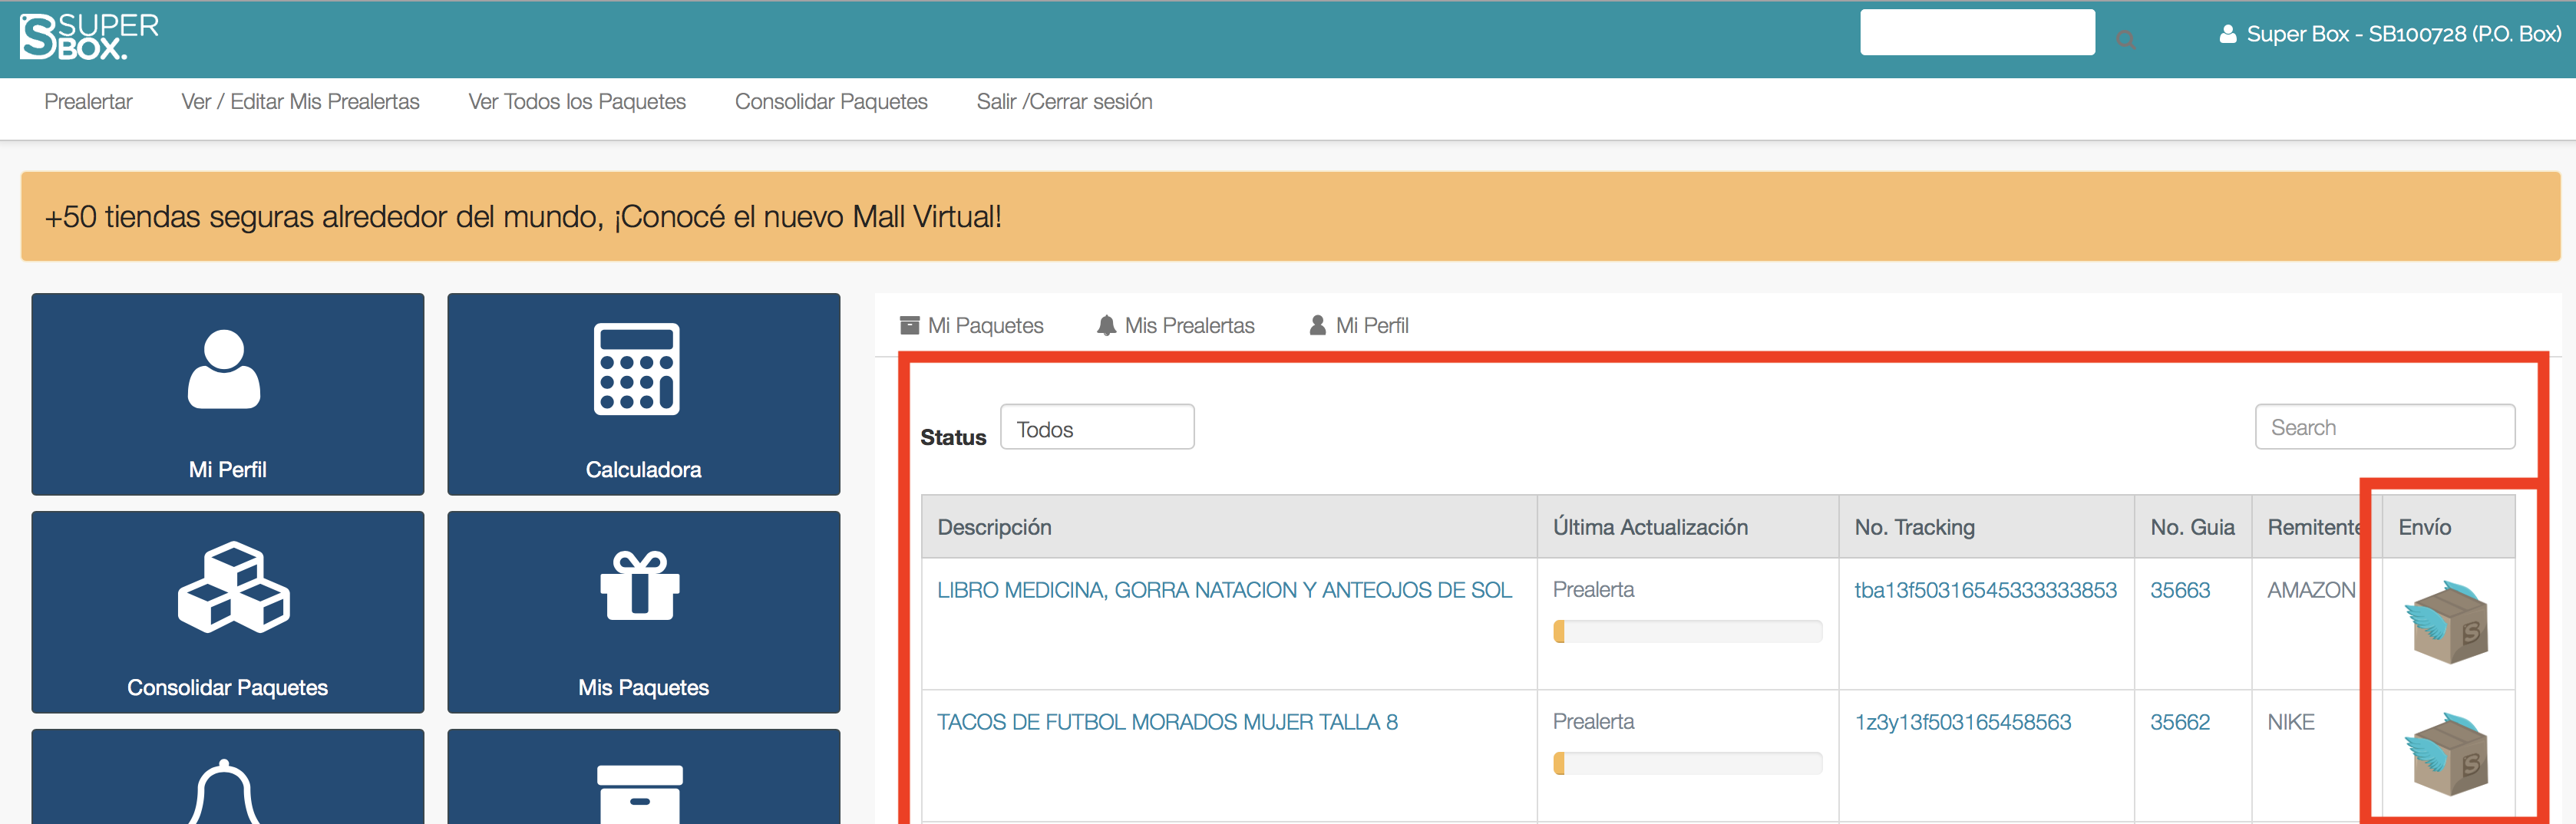This screenshot has height=824, width=2576.
Task: Open the Consolidar Paquetes tile with boxes icon
Action: point(228,612)
